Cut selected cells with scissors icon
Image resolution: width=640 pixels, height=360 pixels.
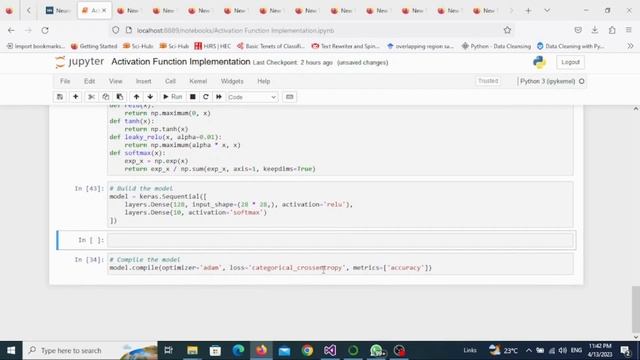tap(91, 97)
